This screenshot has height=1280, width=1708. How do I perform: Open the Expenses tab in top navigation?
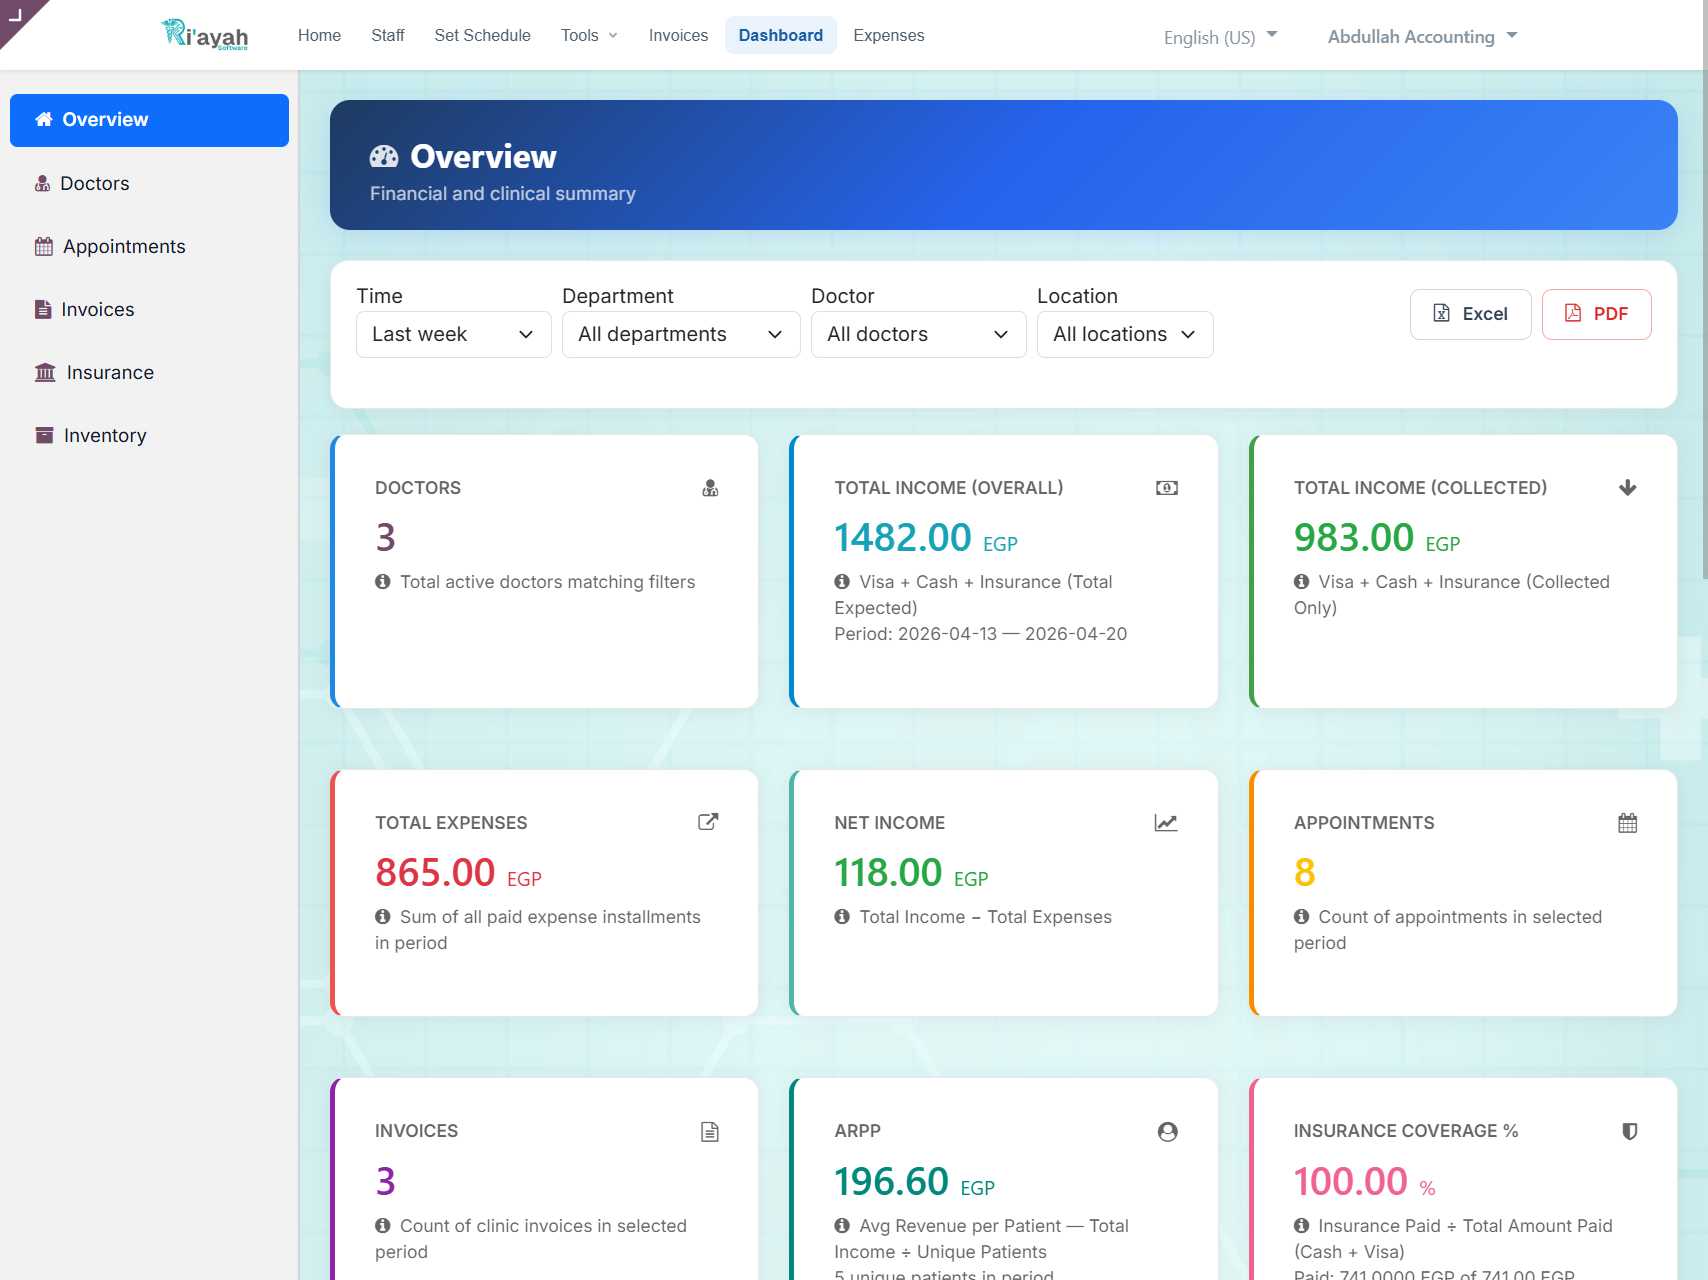tap(889, 35)
